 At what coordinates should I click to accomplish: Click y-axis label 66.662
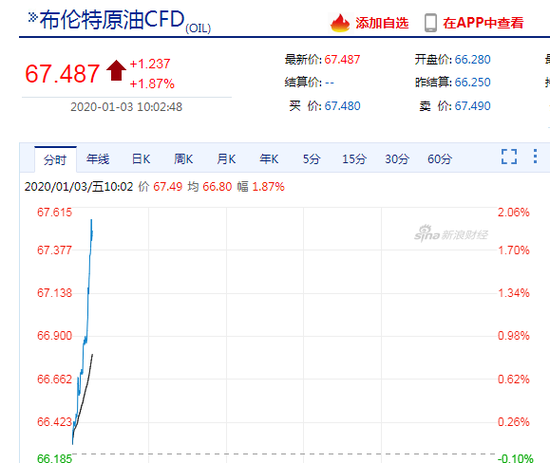click(54, 379)
